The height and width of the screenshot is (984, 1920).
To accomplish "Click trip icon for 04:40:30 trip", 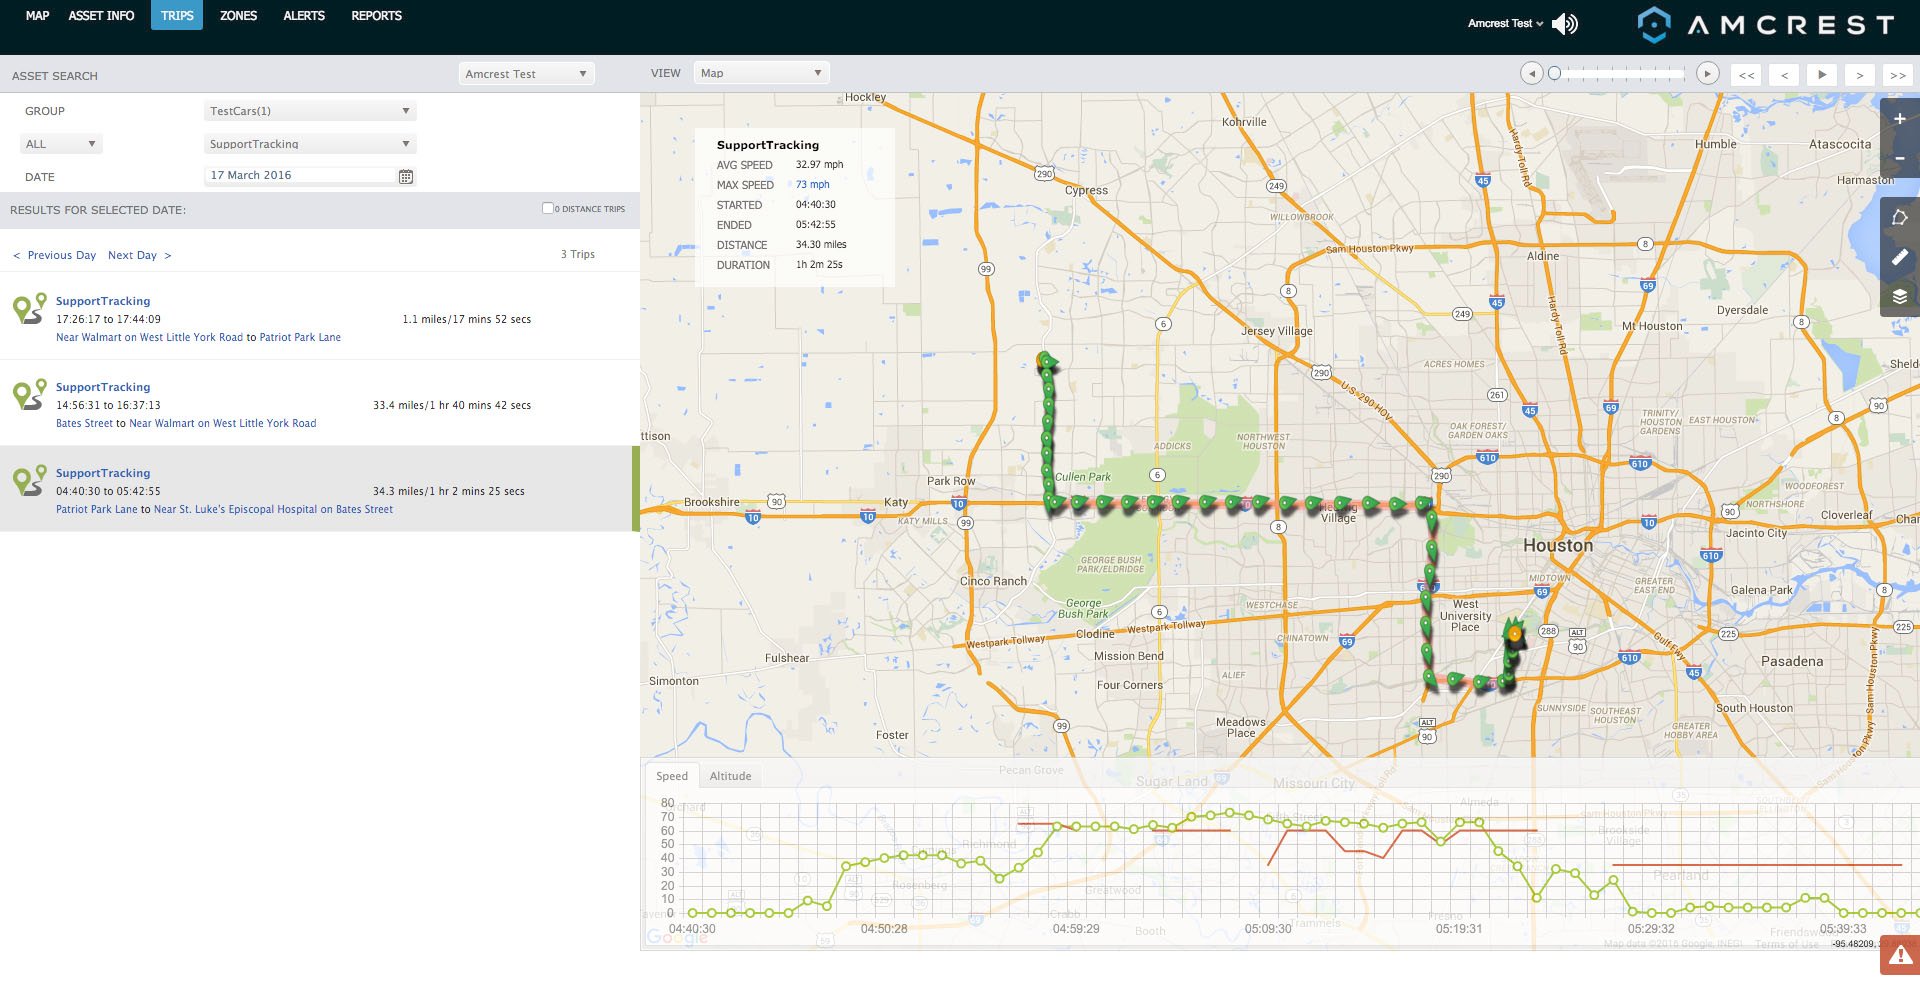I will [x=29, y=480].
